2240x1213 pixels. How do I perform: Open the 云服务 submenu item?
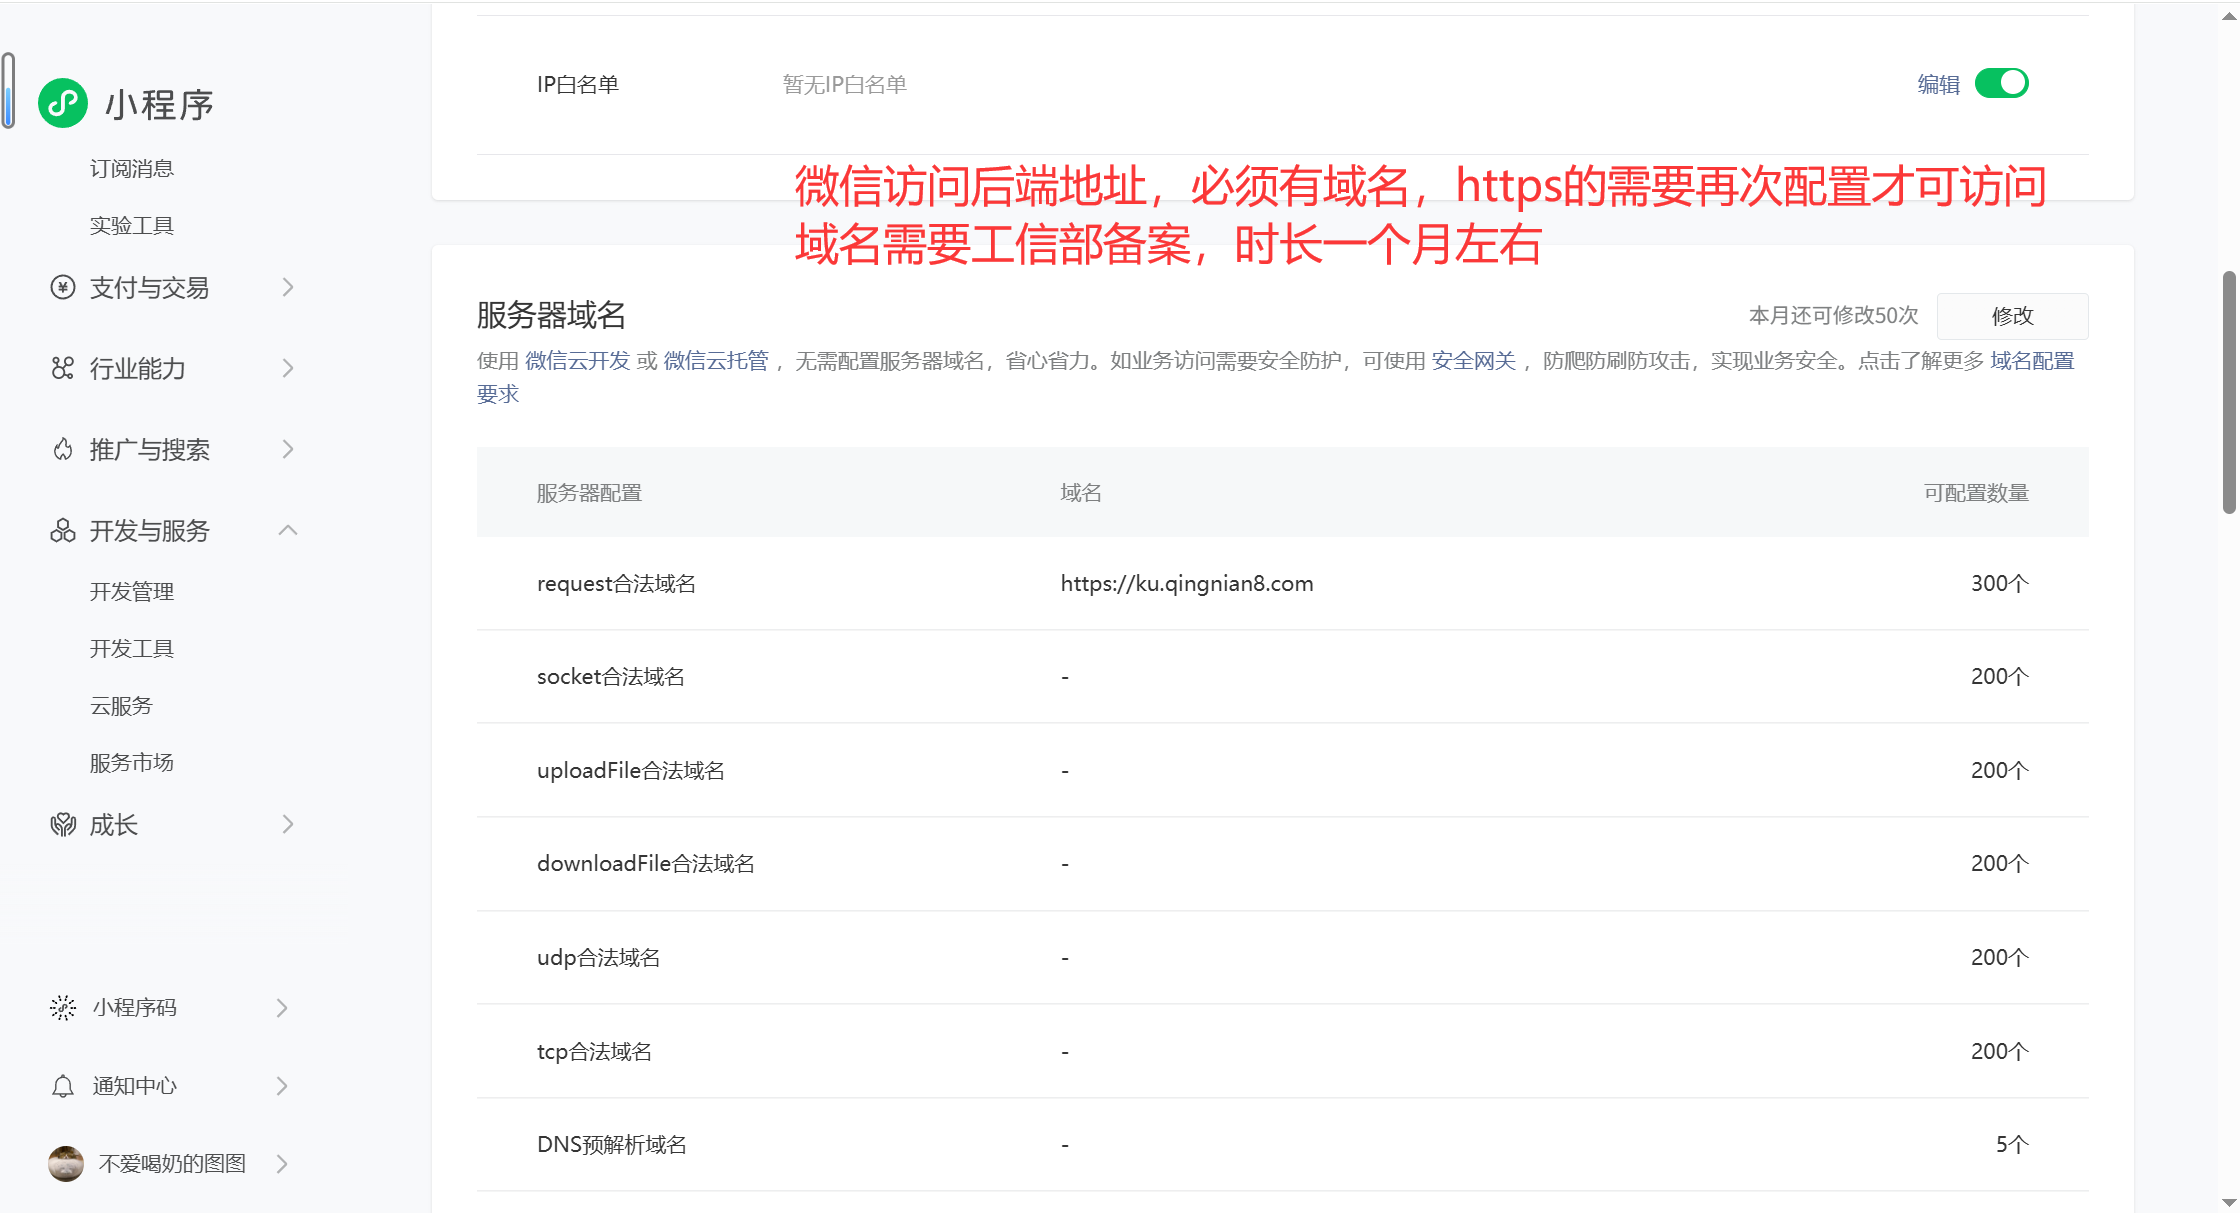(121, 706)
